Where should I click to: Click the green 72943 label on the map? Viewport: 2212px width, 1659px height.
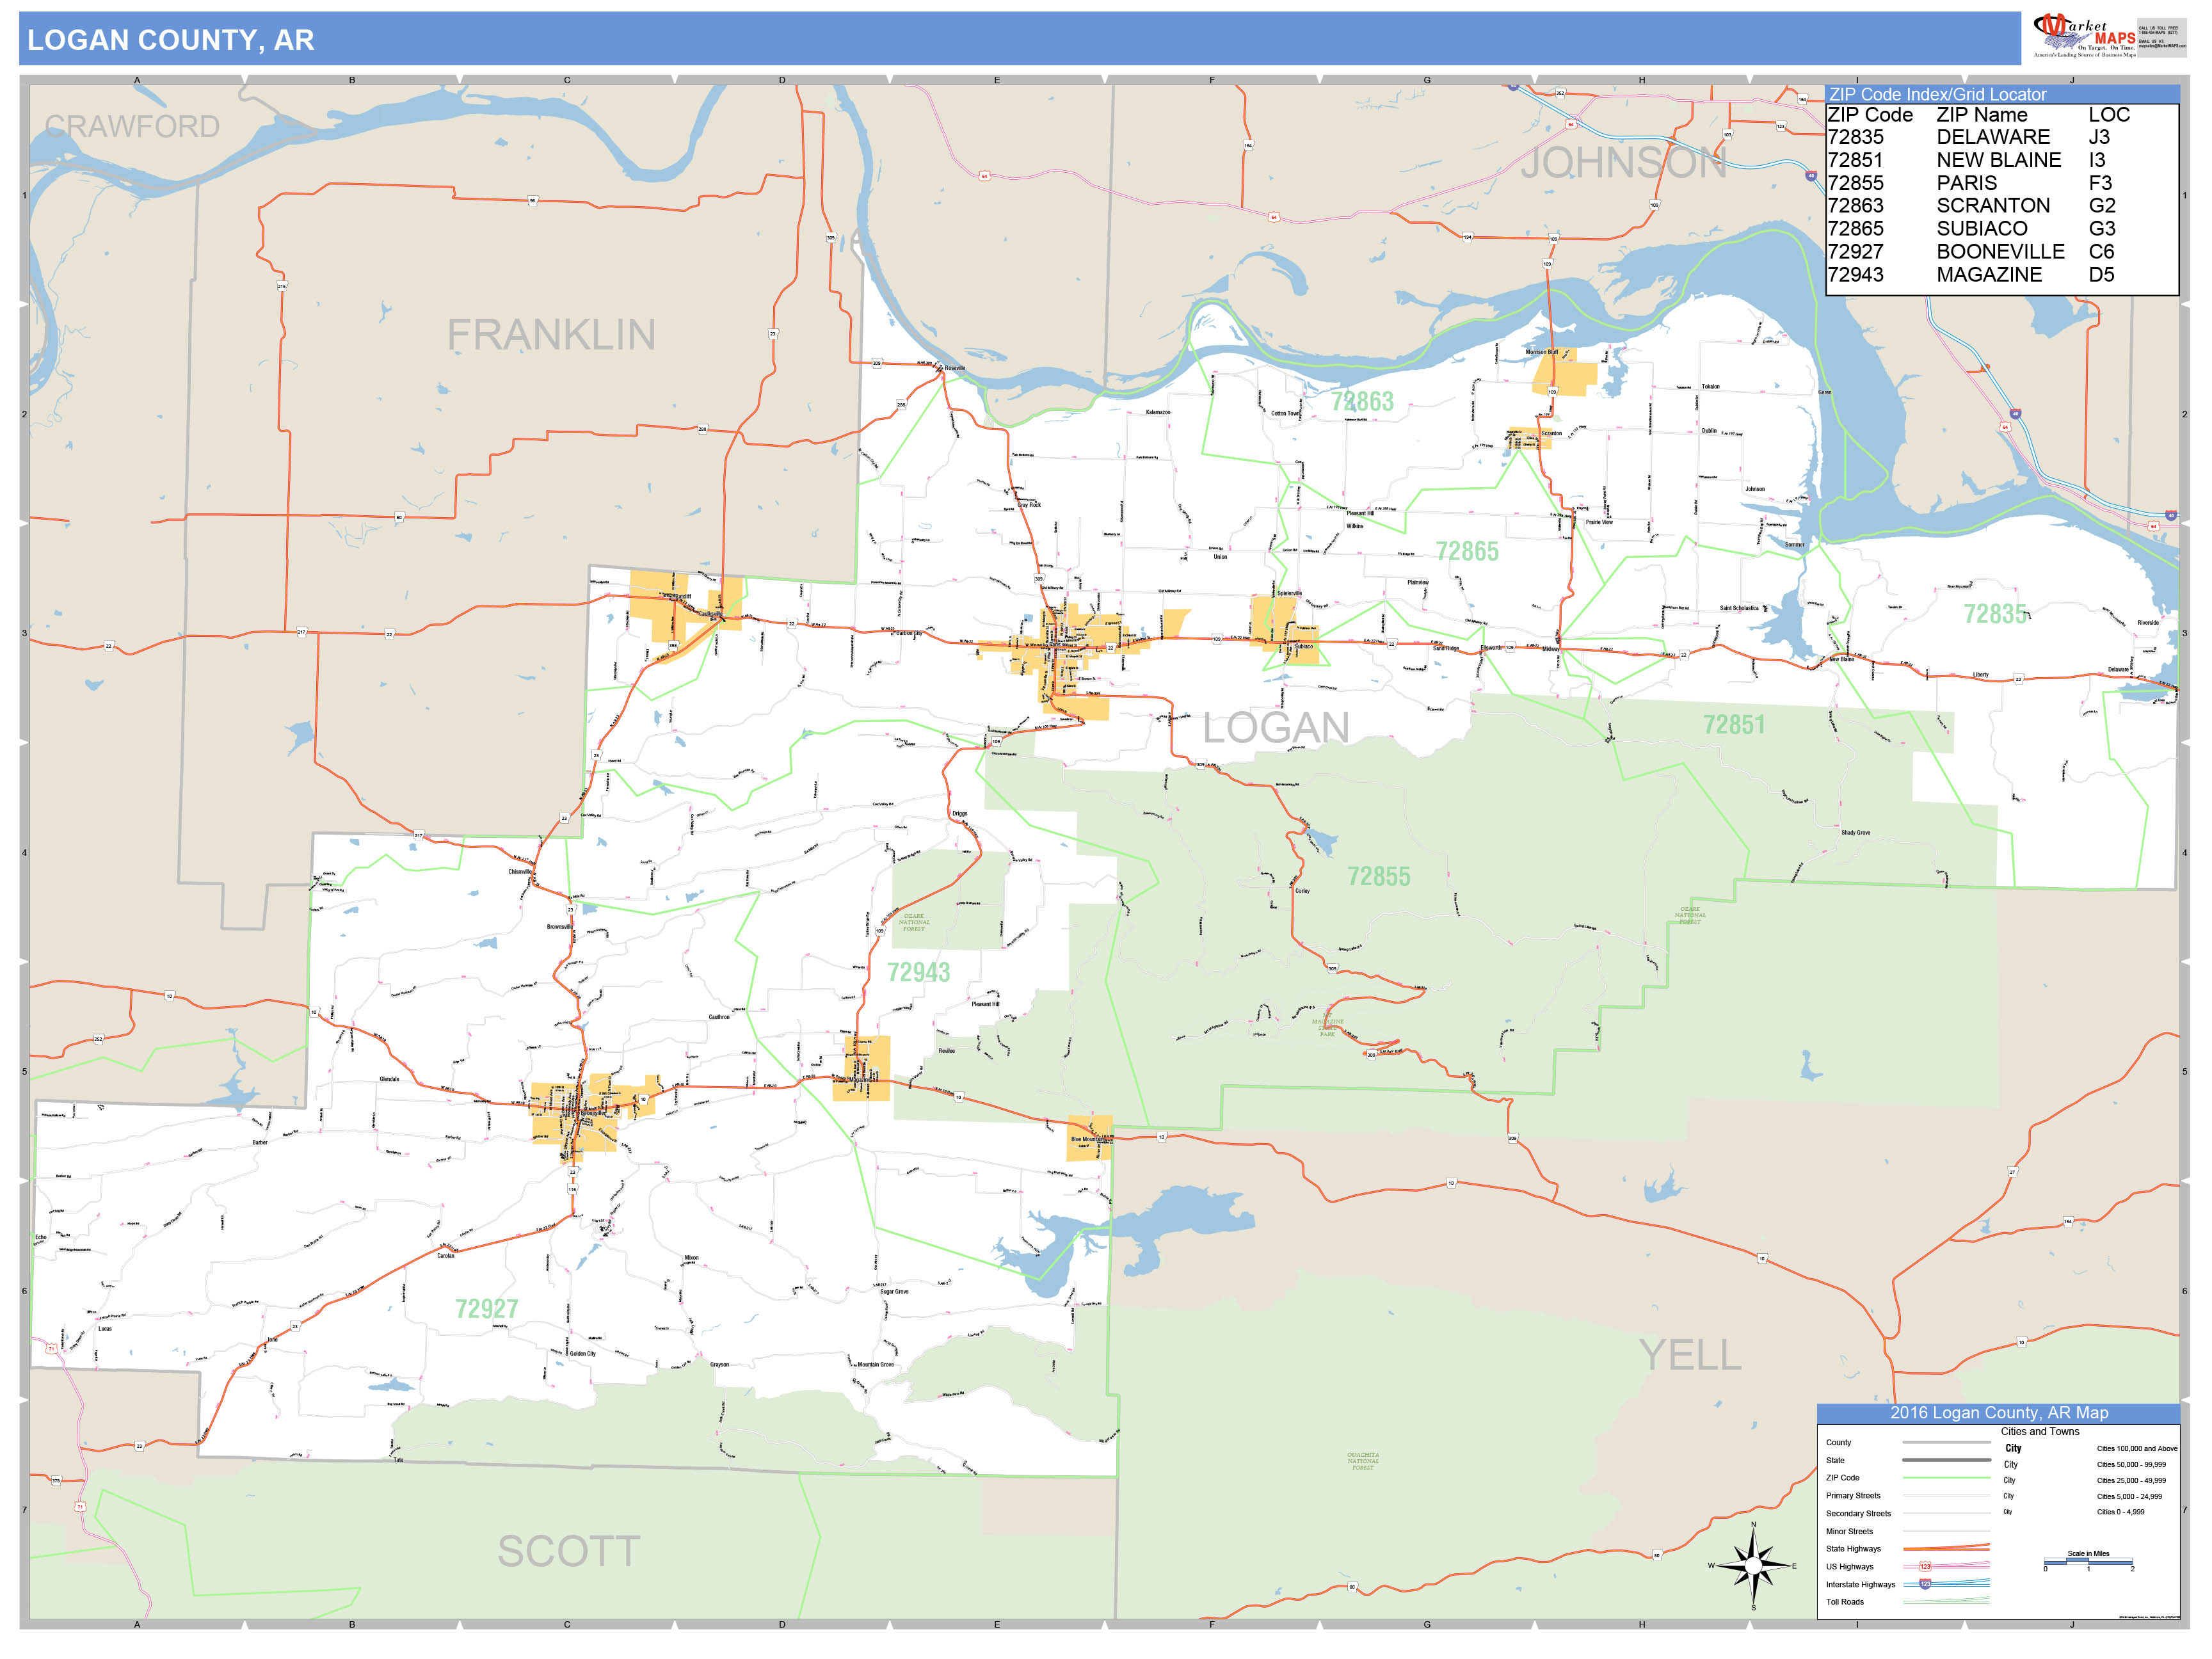tap(918, 972)
